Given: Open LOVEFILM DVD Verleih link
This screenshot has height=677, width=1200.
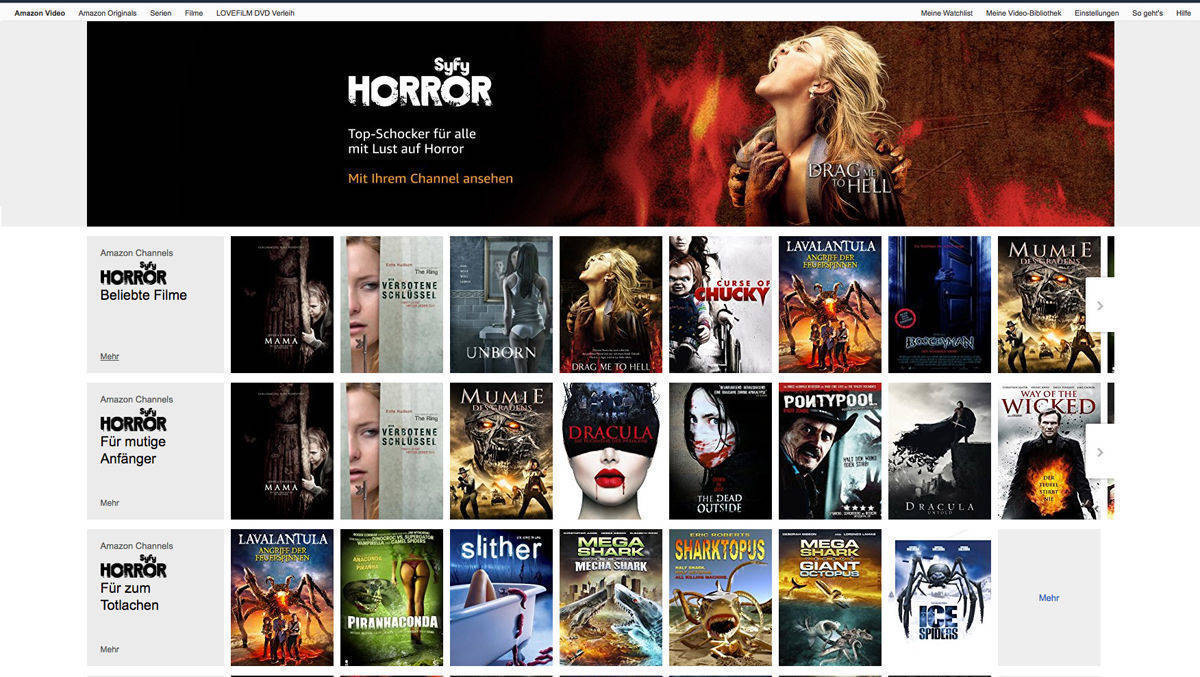Looking at the screenshot, I should point(255,13).
